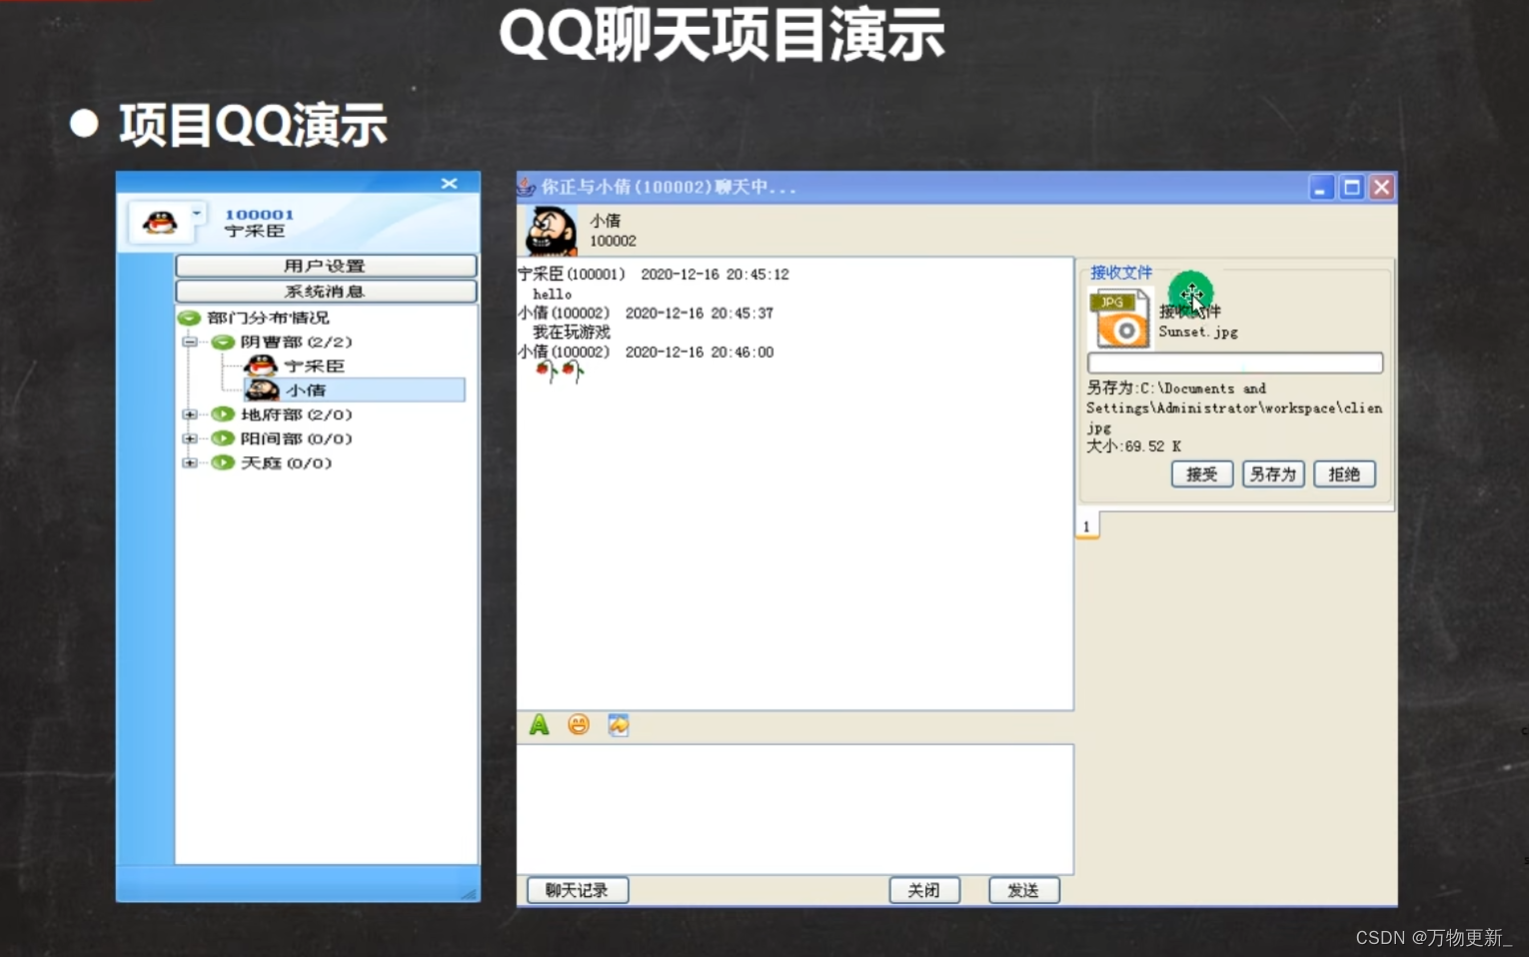Viewport: 1529px width, 957px height.
Task: Click the file transfer progress bar
Action: coord(1235,363)
